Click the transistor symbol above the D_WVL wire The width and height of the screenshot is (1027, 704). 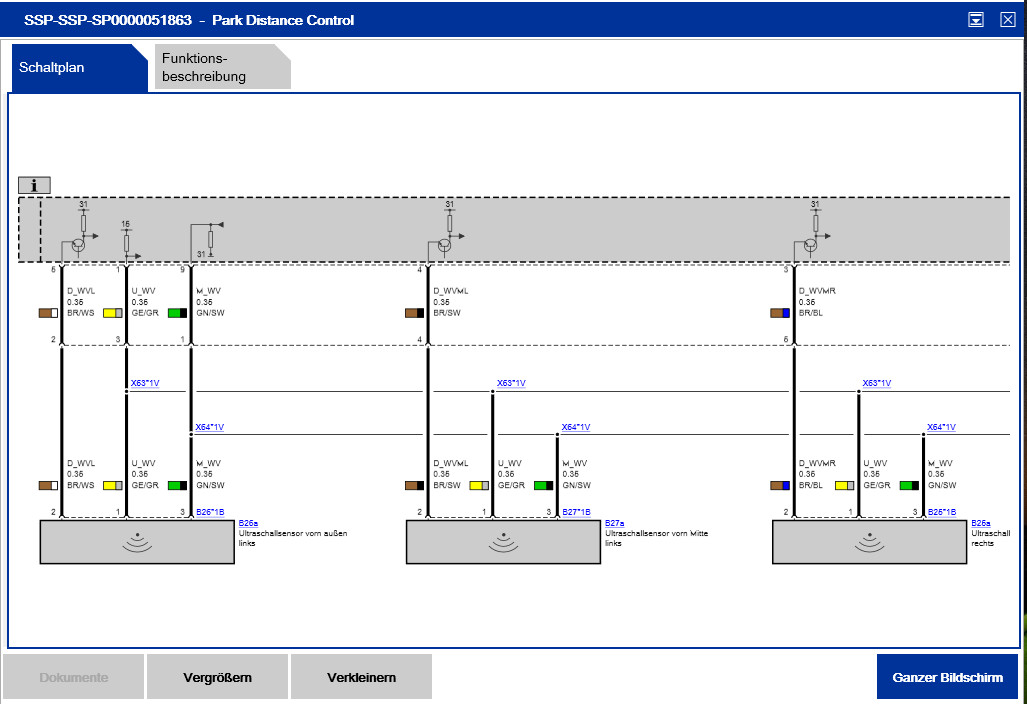coord(78,244)
